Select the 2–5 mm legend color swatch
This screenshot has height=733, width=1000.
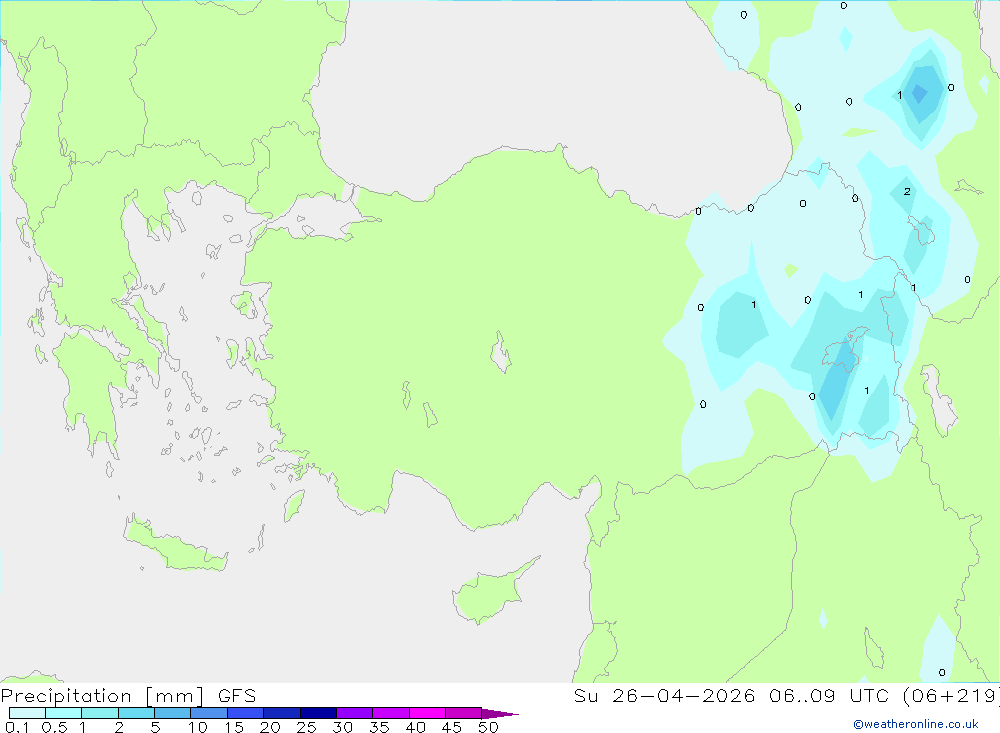(x=136, y=713)
